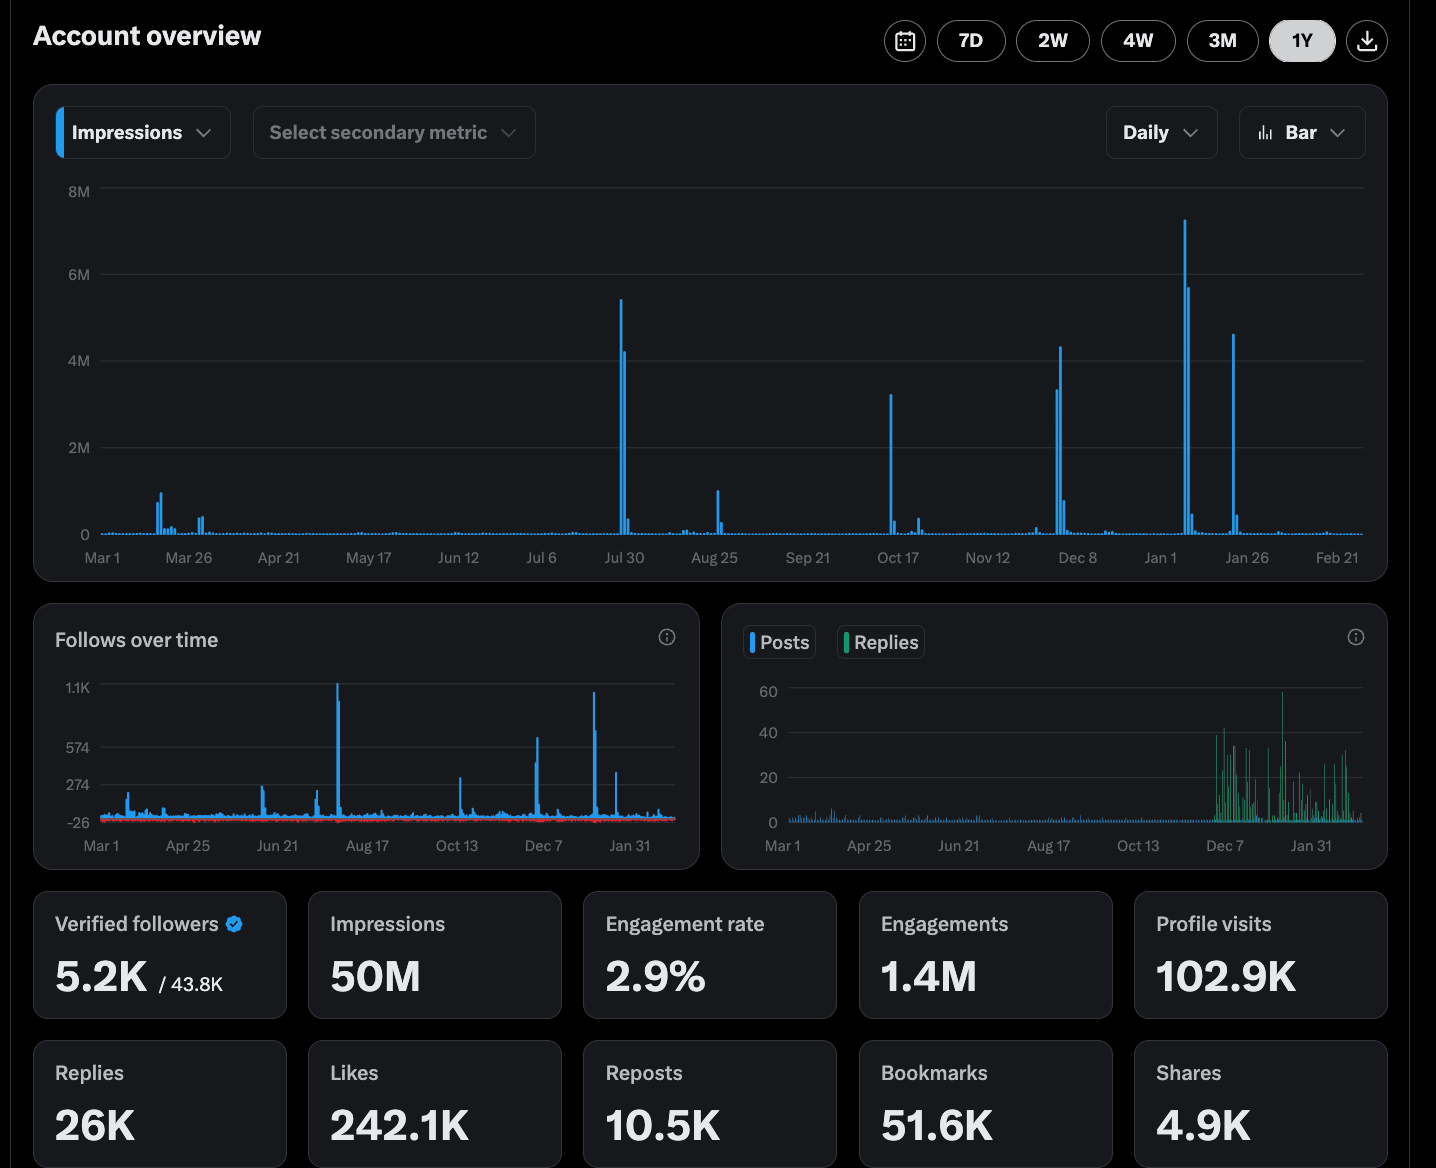Change the Daily granularity dropdown

point(1161,133)
